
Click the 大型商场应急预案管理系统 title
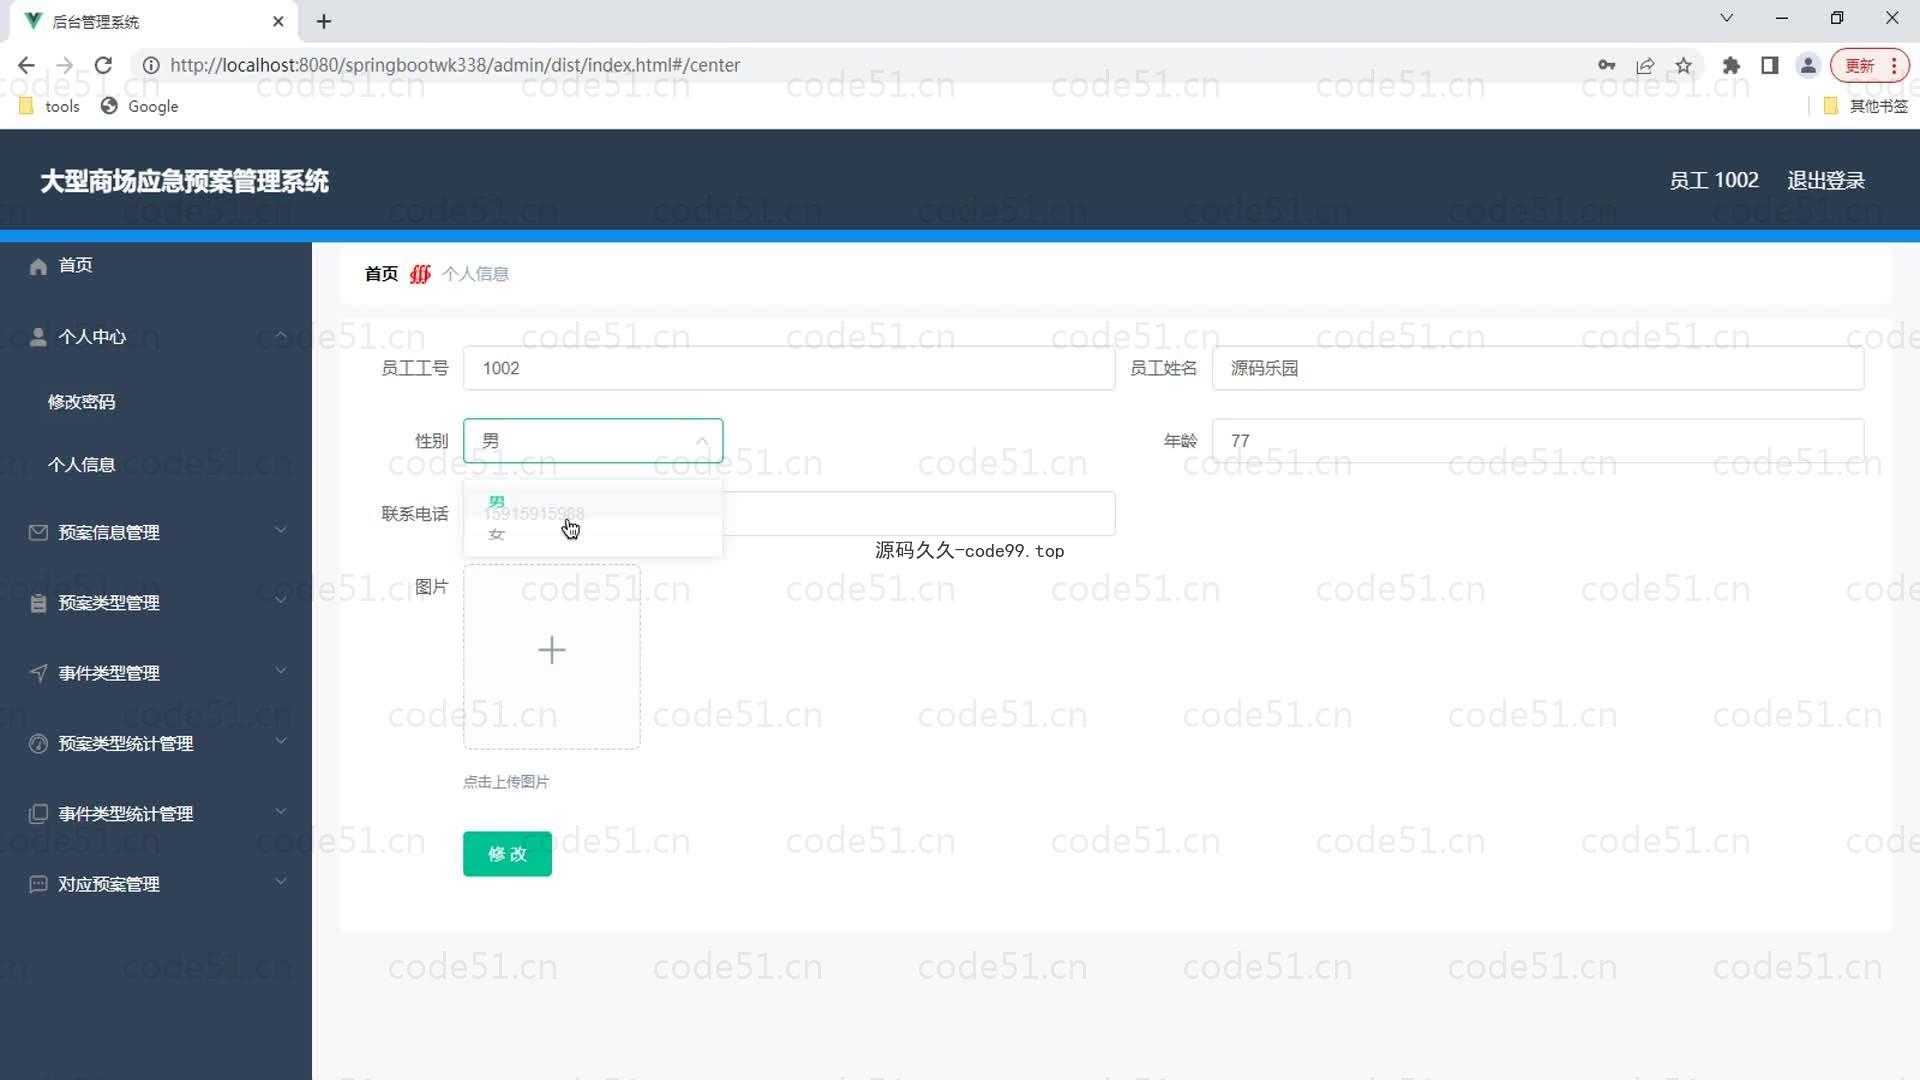(x=184, y=181)
